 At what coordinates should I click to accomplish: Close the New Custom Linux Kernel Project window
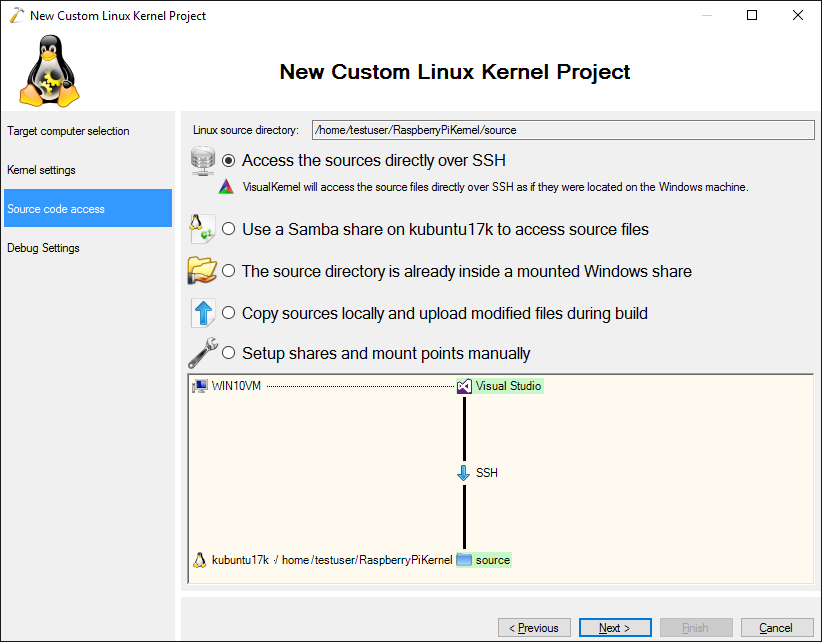tap(797, 15)
